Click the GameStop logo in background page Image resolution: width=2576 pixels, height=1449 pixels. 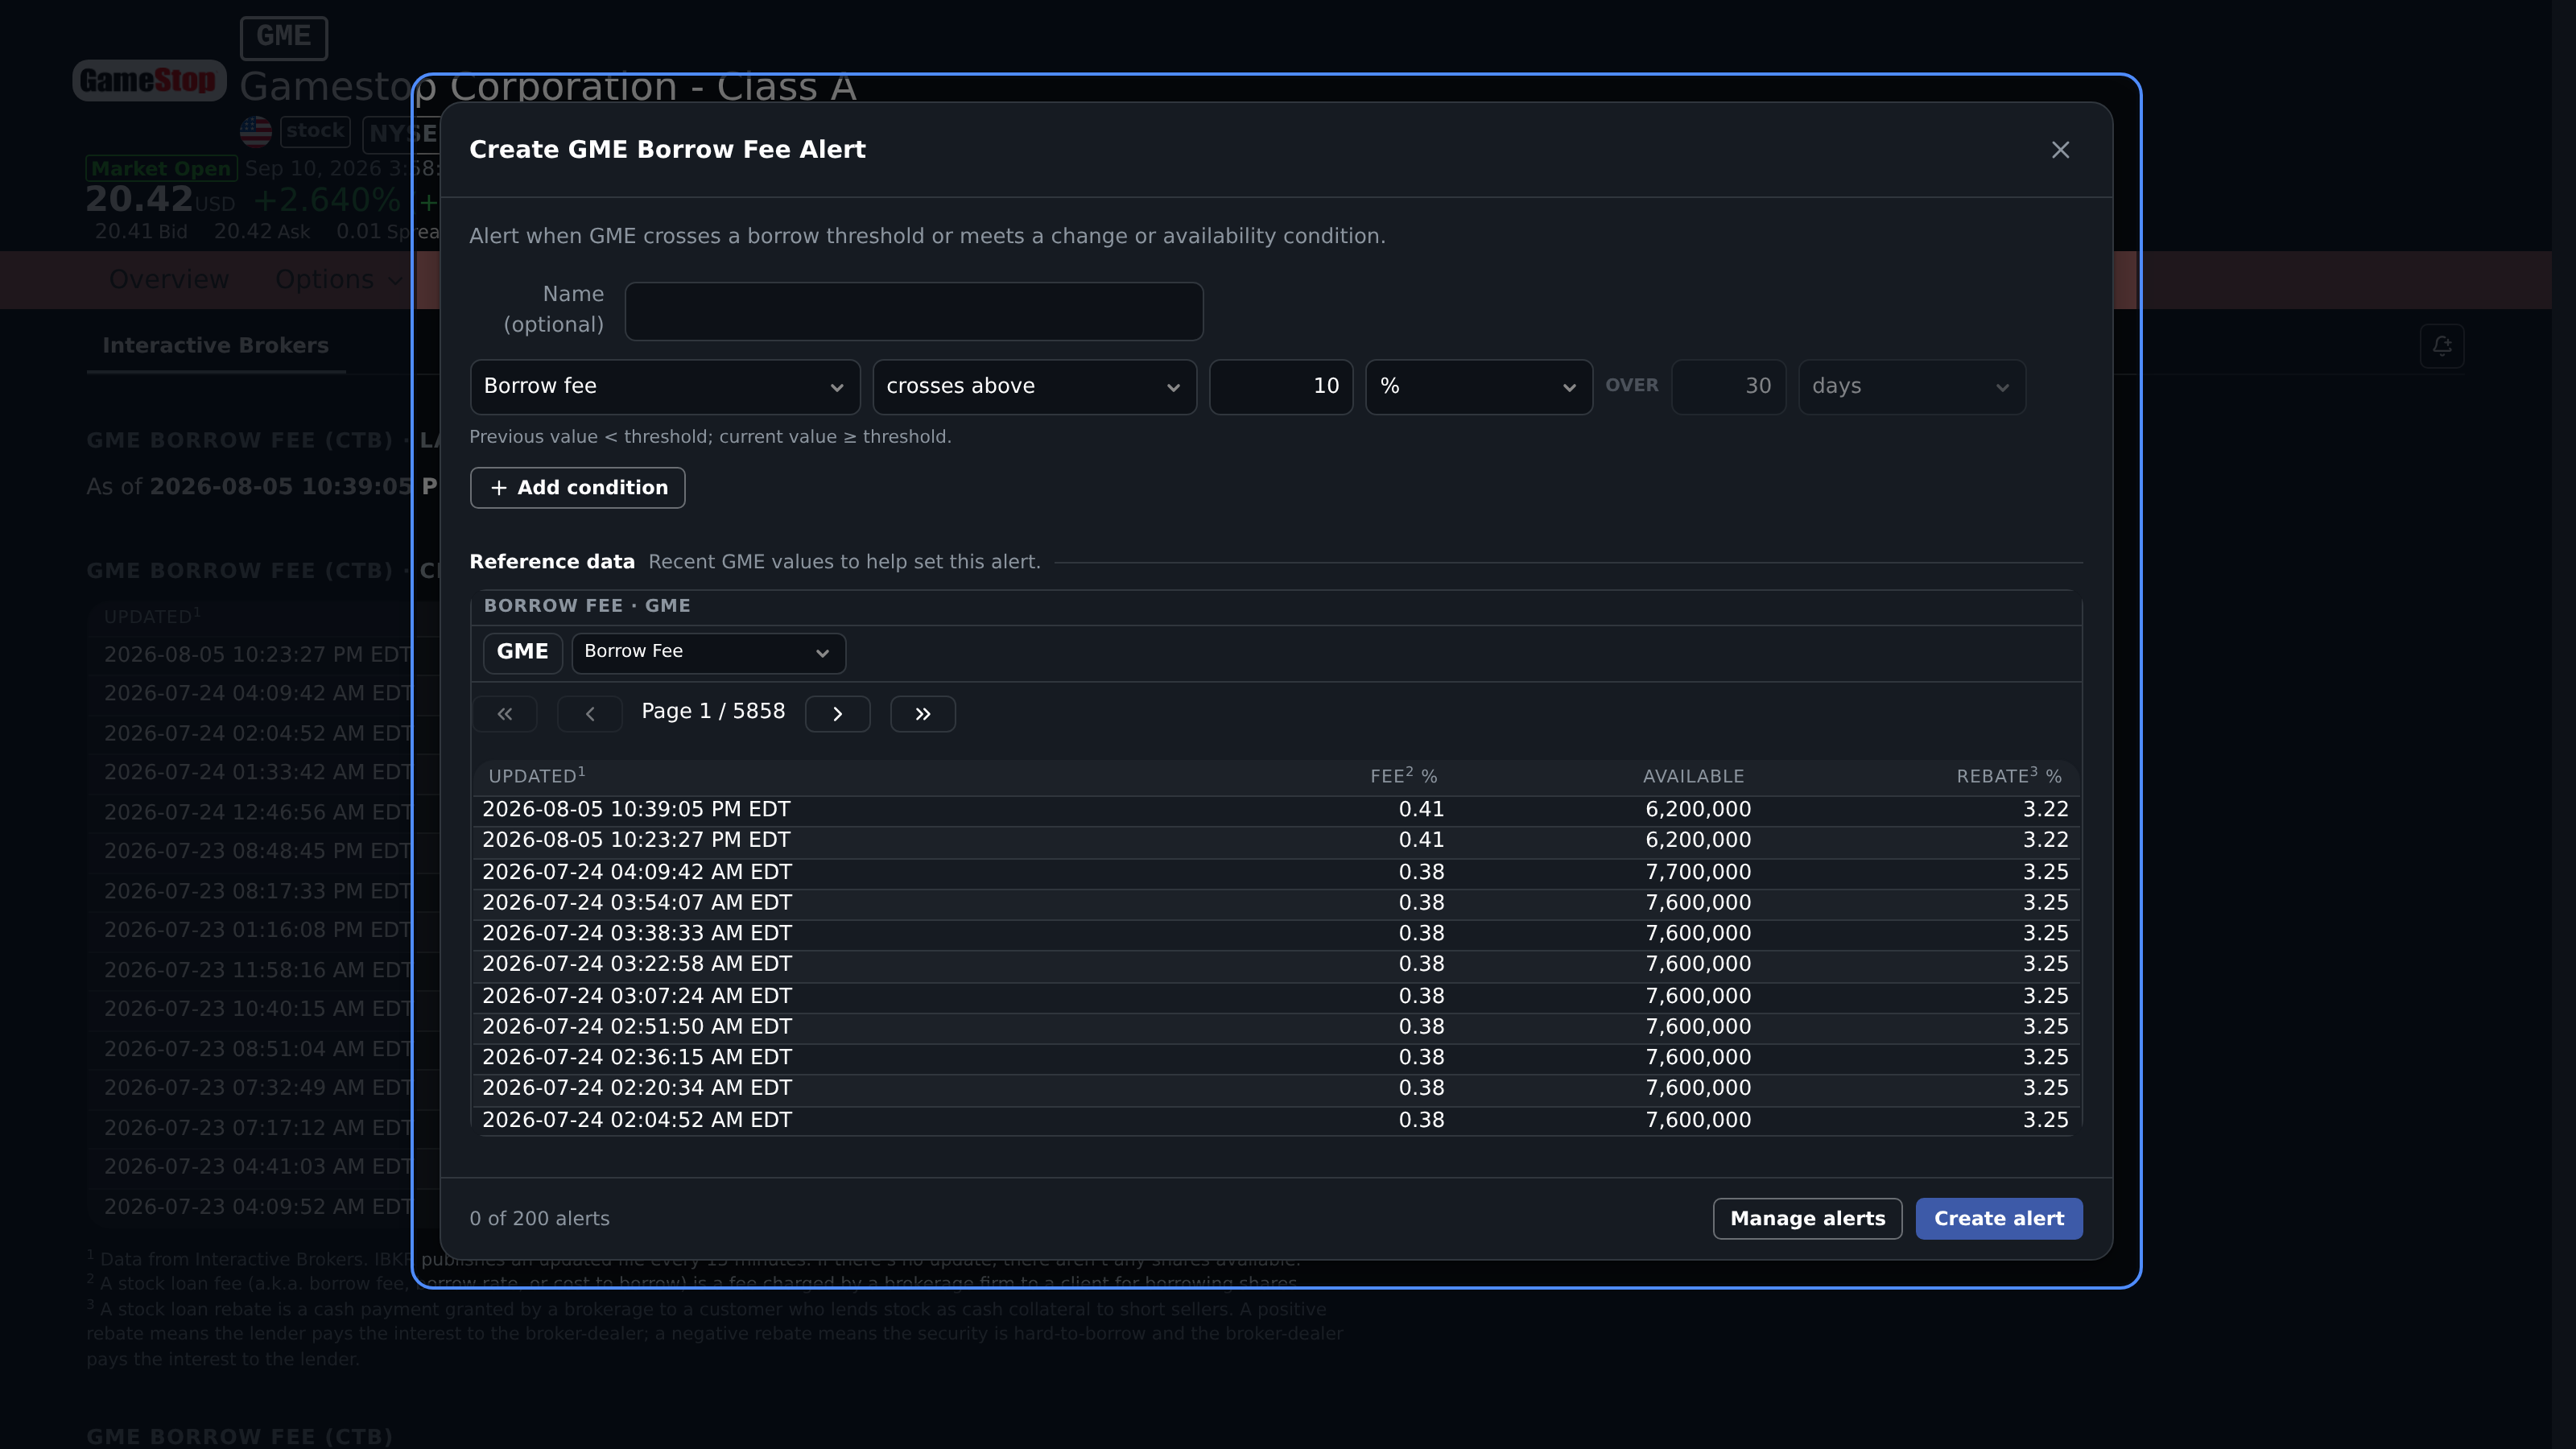click(149, 80)
